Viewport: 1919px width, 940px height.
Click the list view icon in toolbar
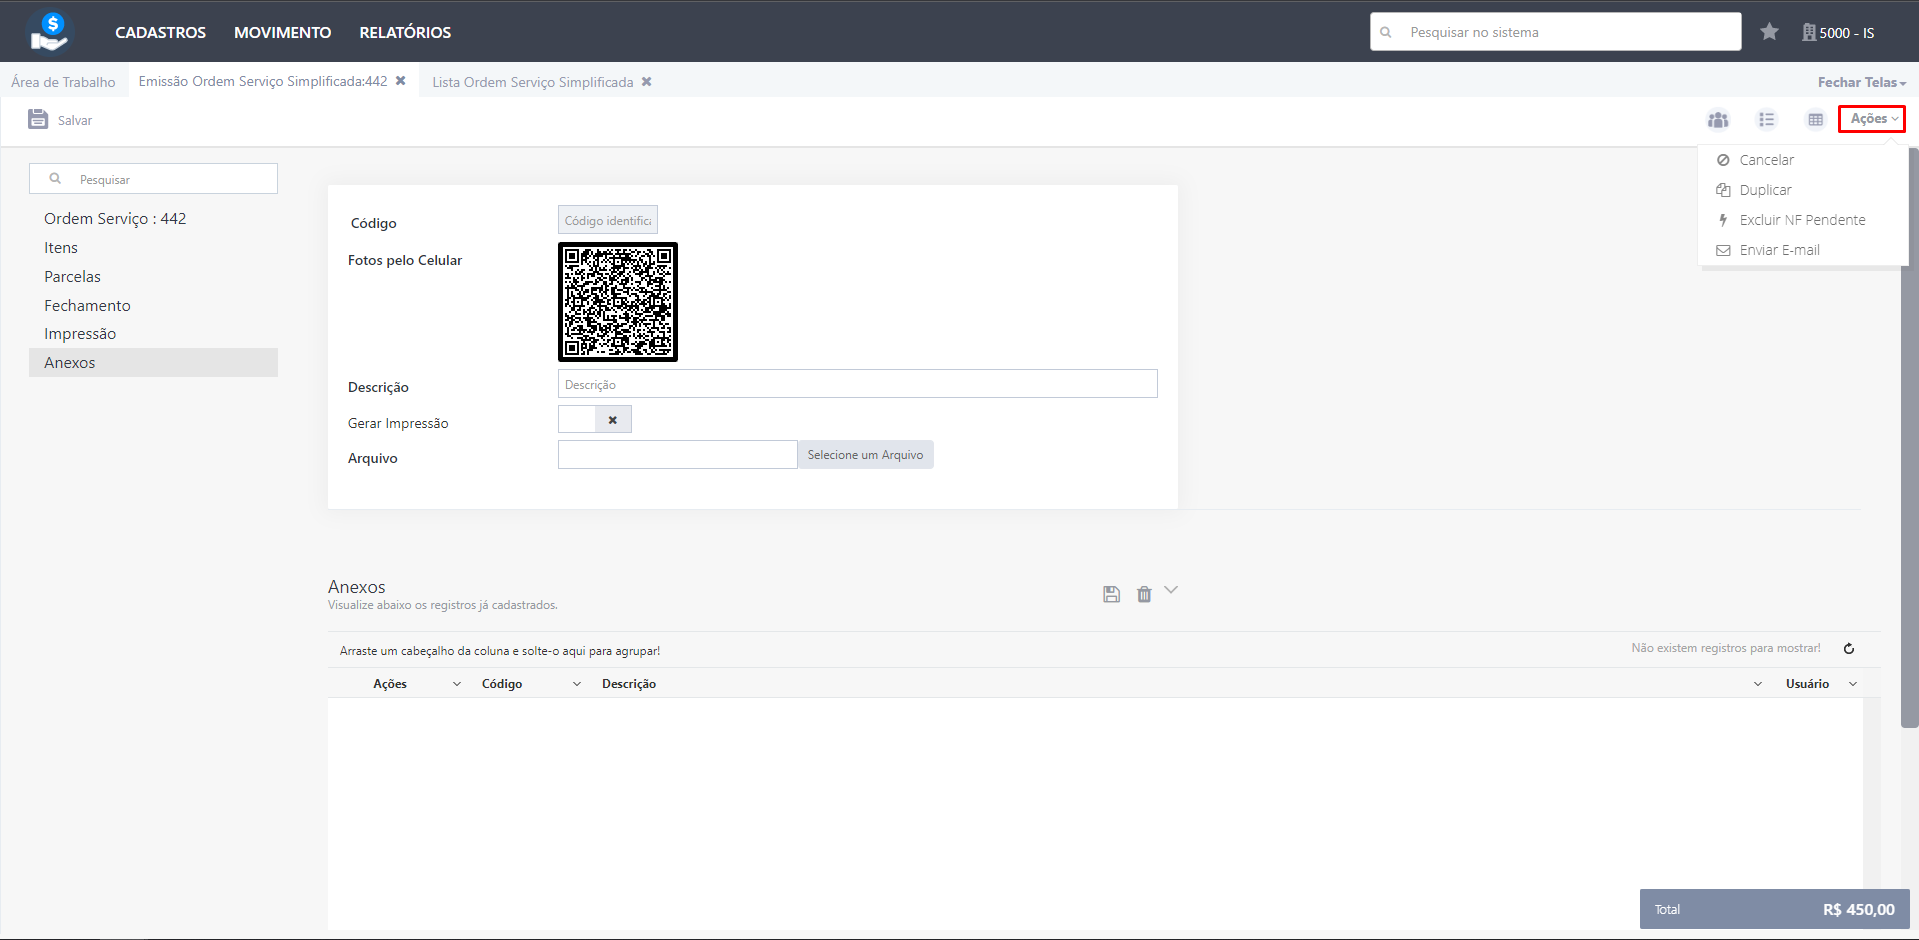(x=1767, y=119)
